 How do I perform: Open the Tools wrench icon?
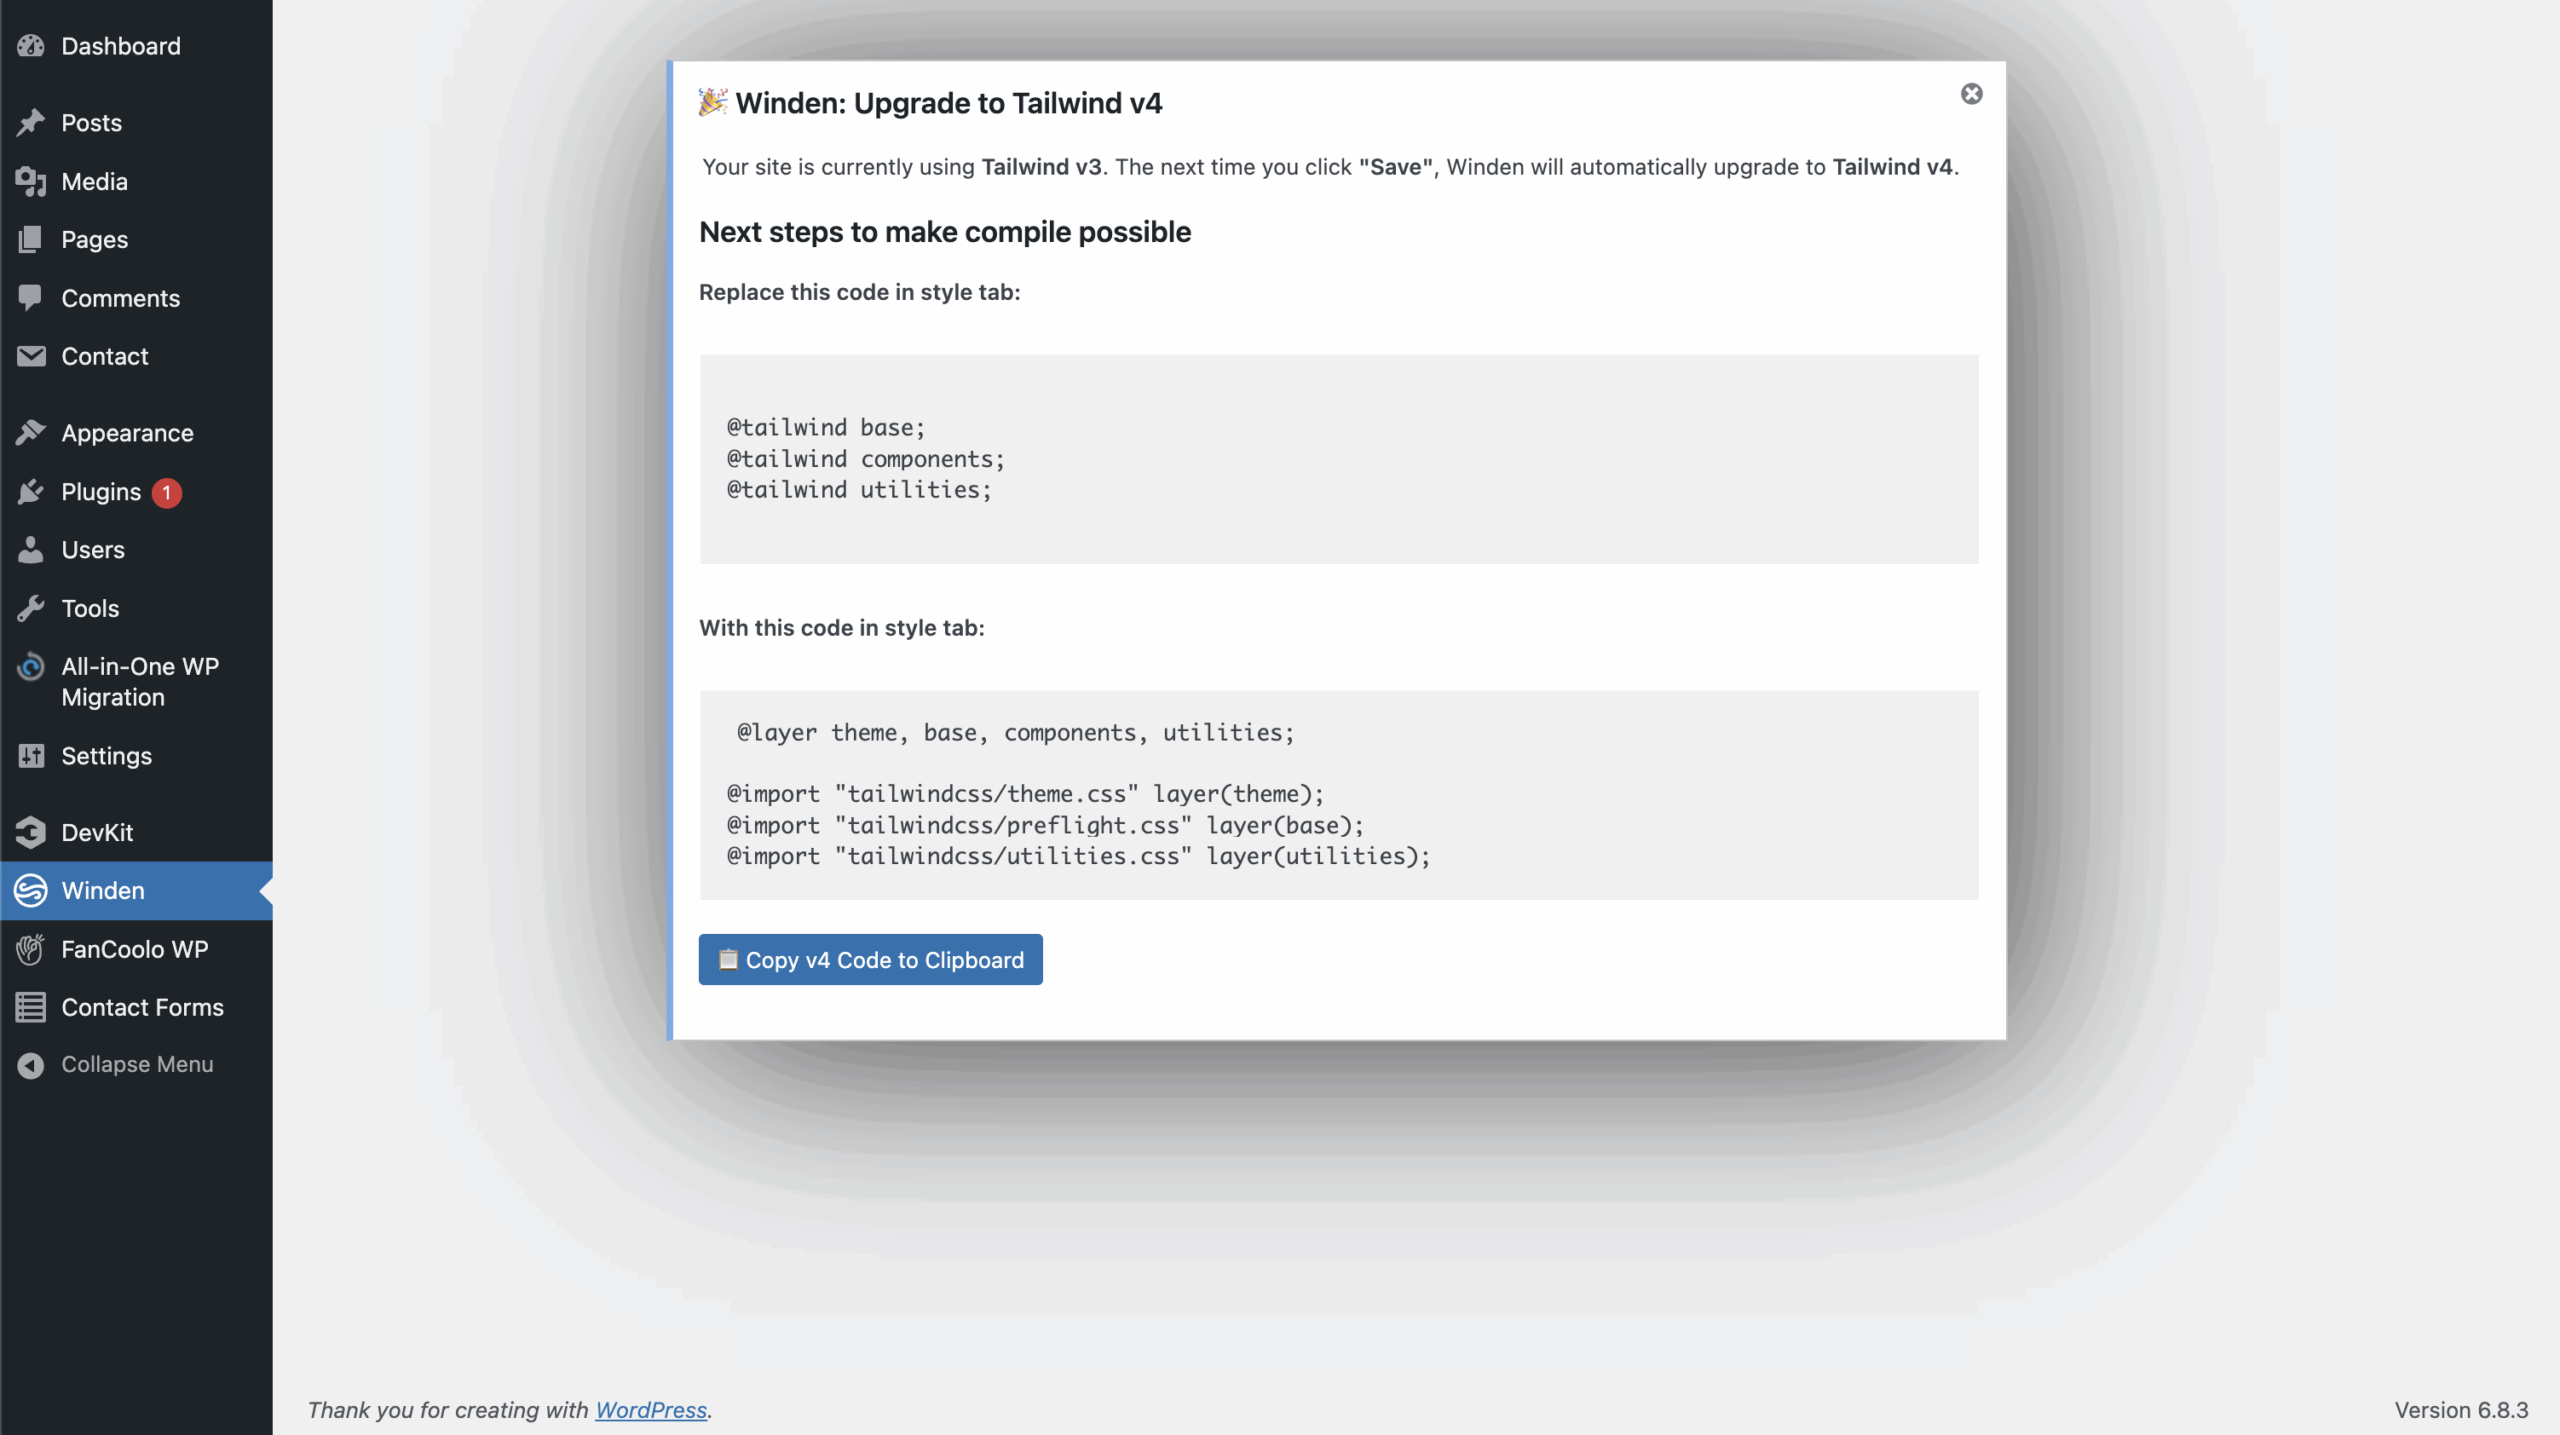[31, 608]
